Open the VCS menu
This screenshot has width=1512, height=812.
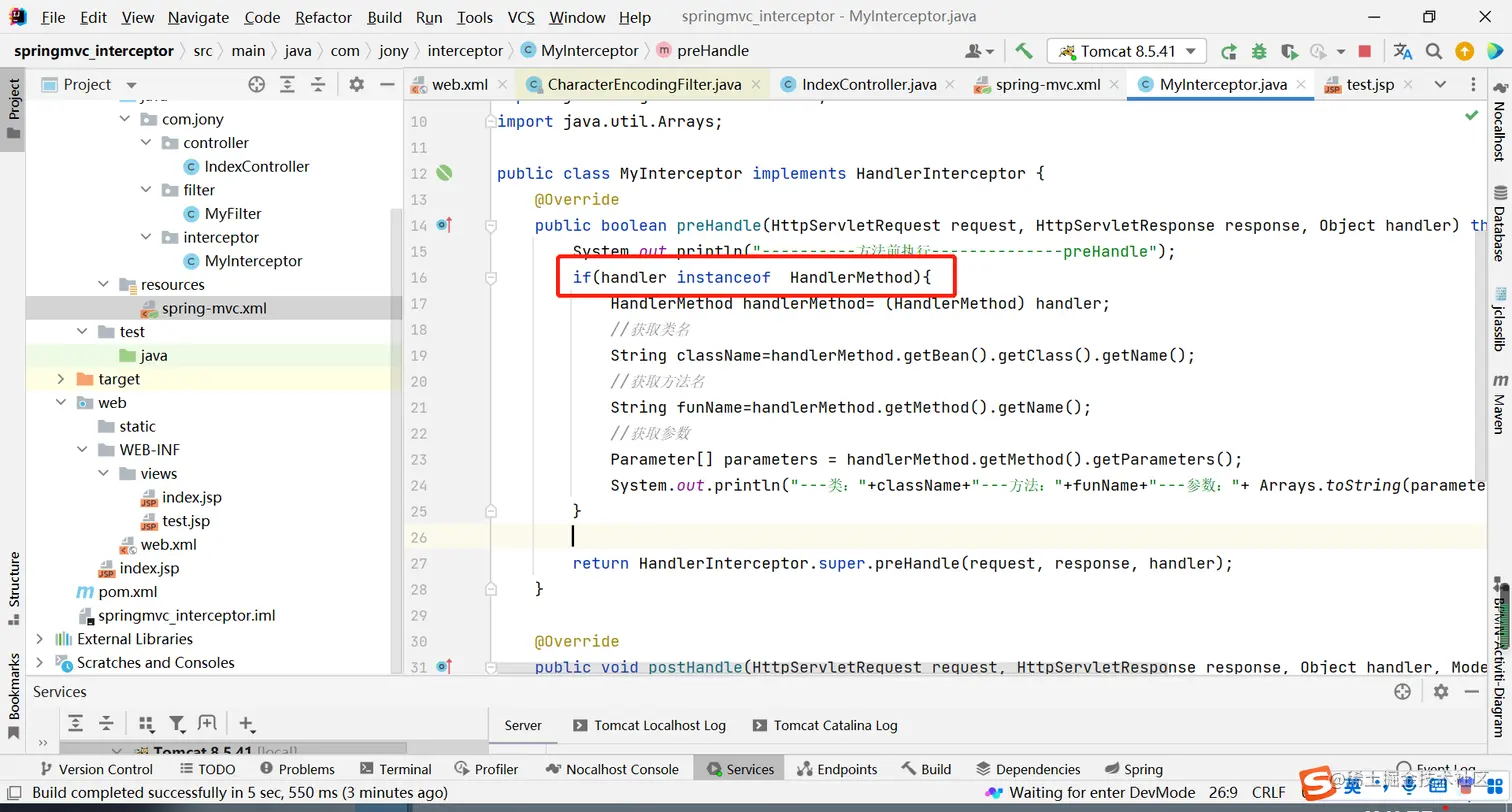tap(521, 17)
